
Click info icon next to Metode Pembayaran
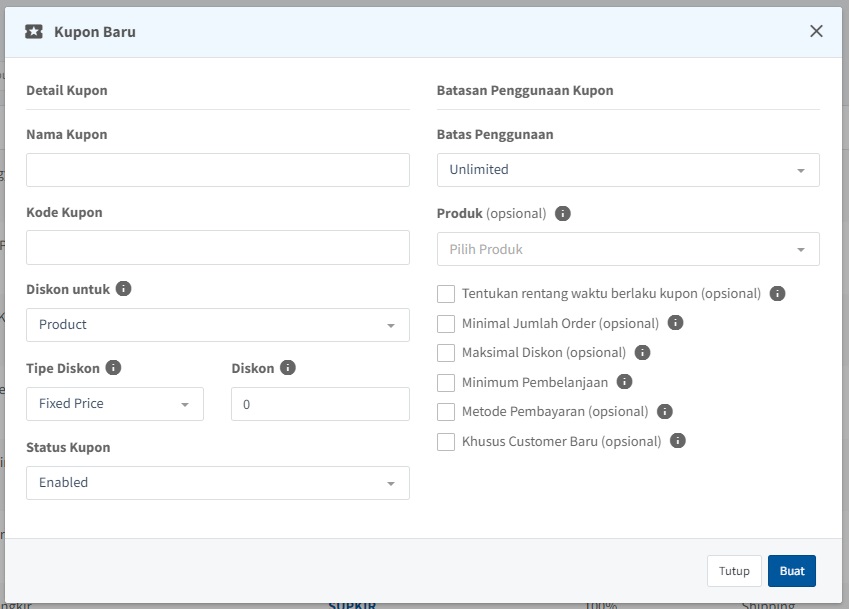point(665,411)
